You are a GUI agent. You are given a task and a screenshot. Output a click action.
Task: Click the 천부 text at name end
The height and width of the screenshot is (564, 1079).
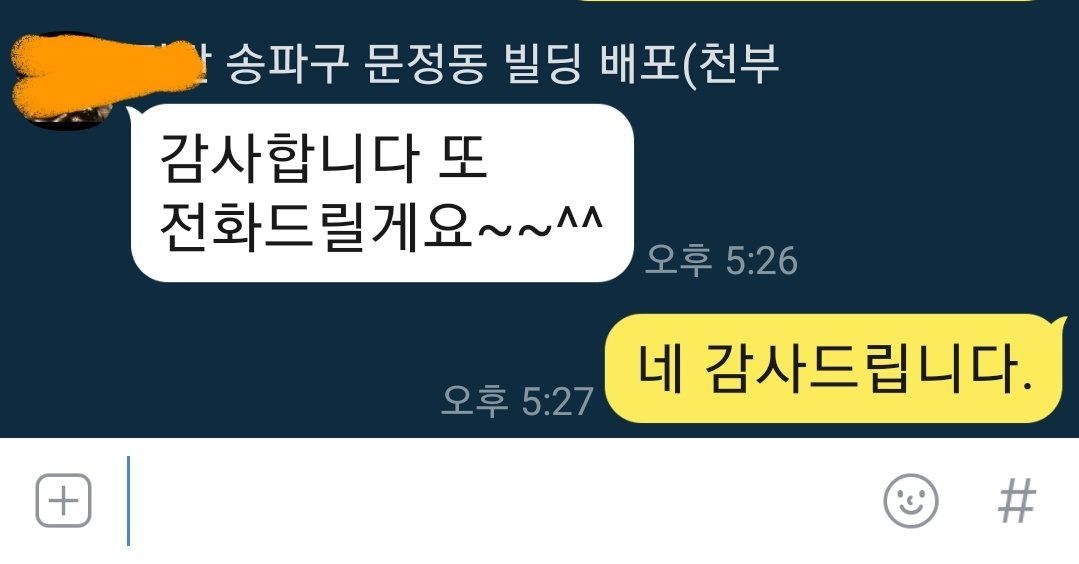(x=739, y=63)
